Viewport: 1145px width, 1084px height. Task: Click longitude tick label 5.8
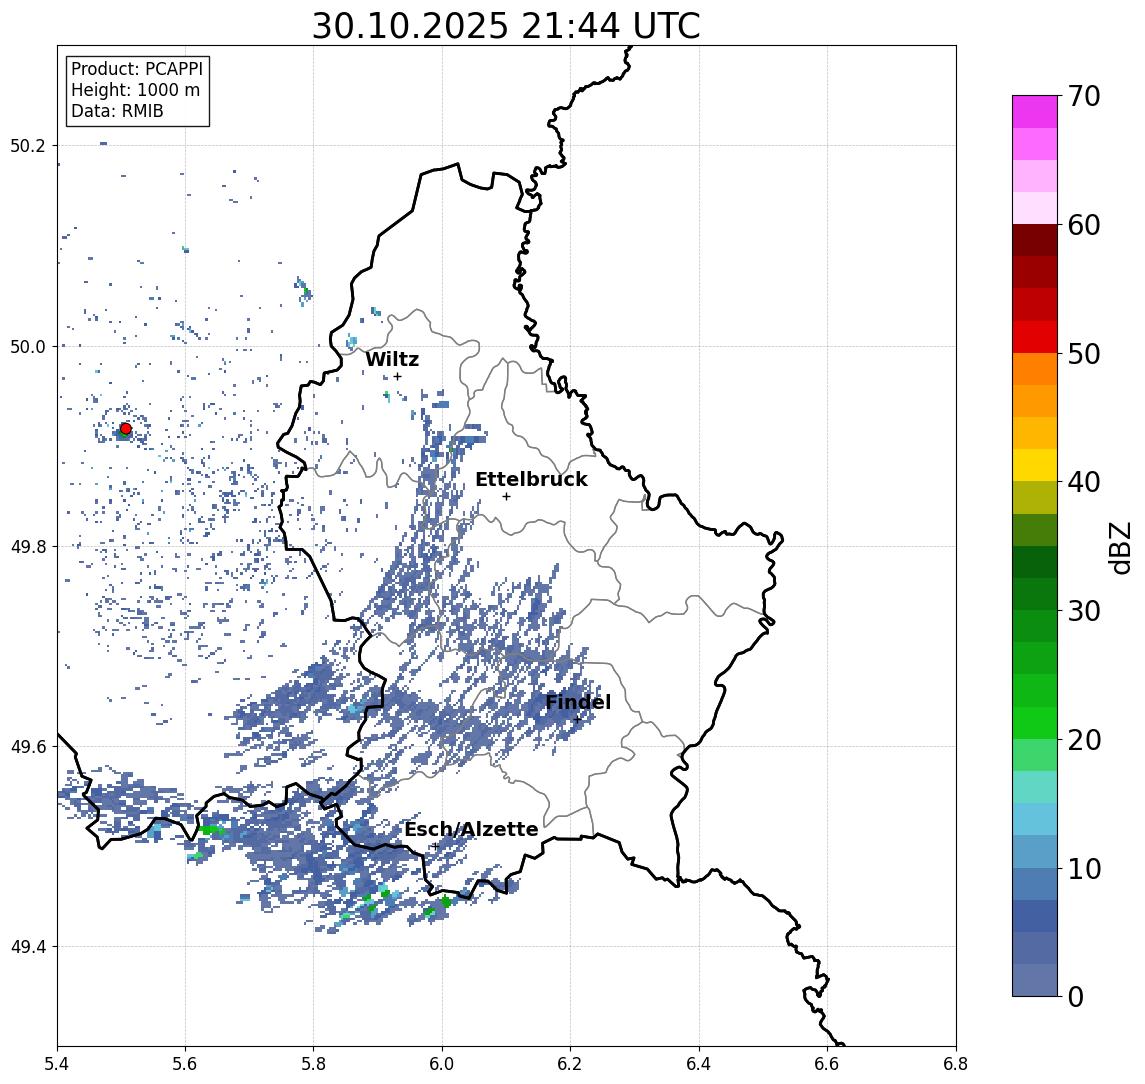(x=314, y=1064)
